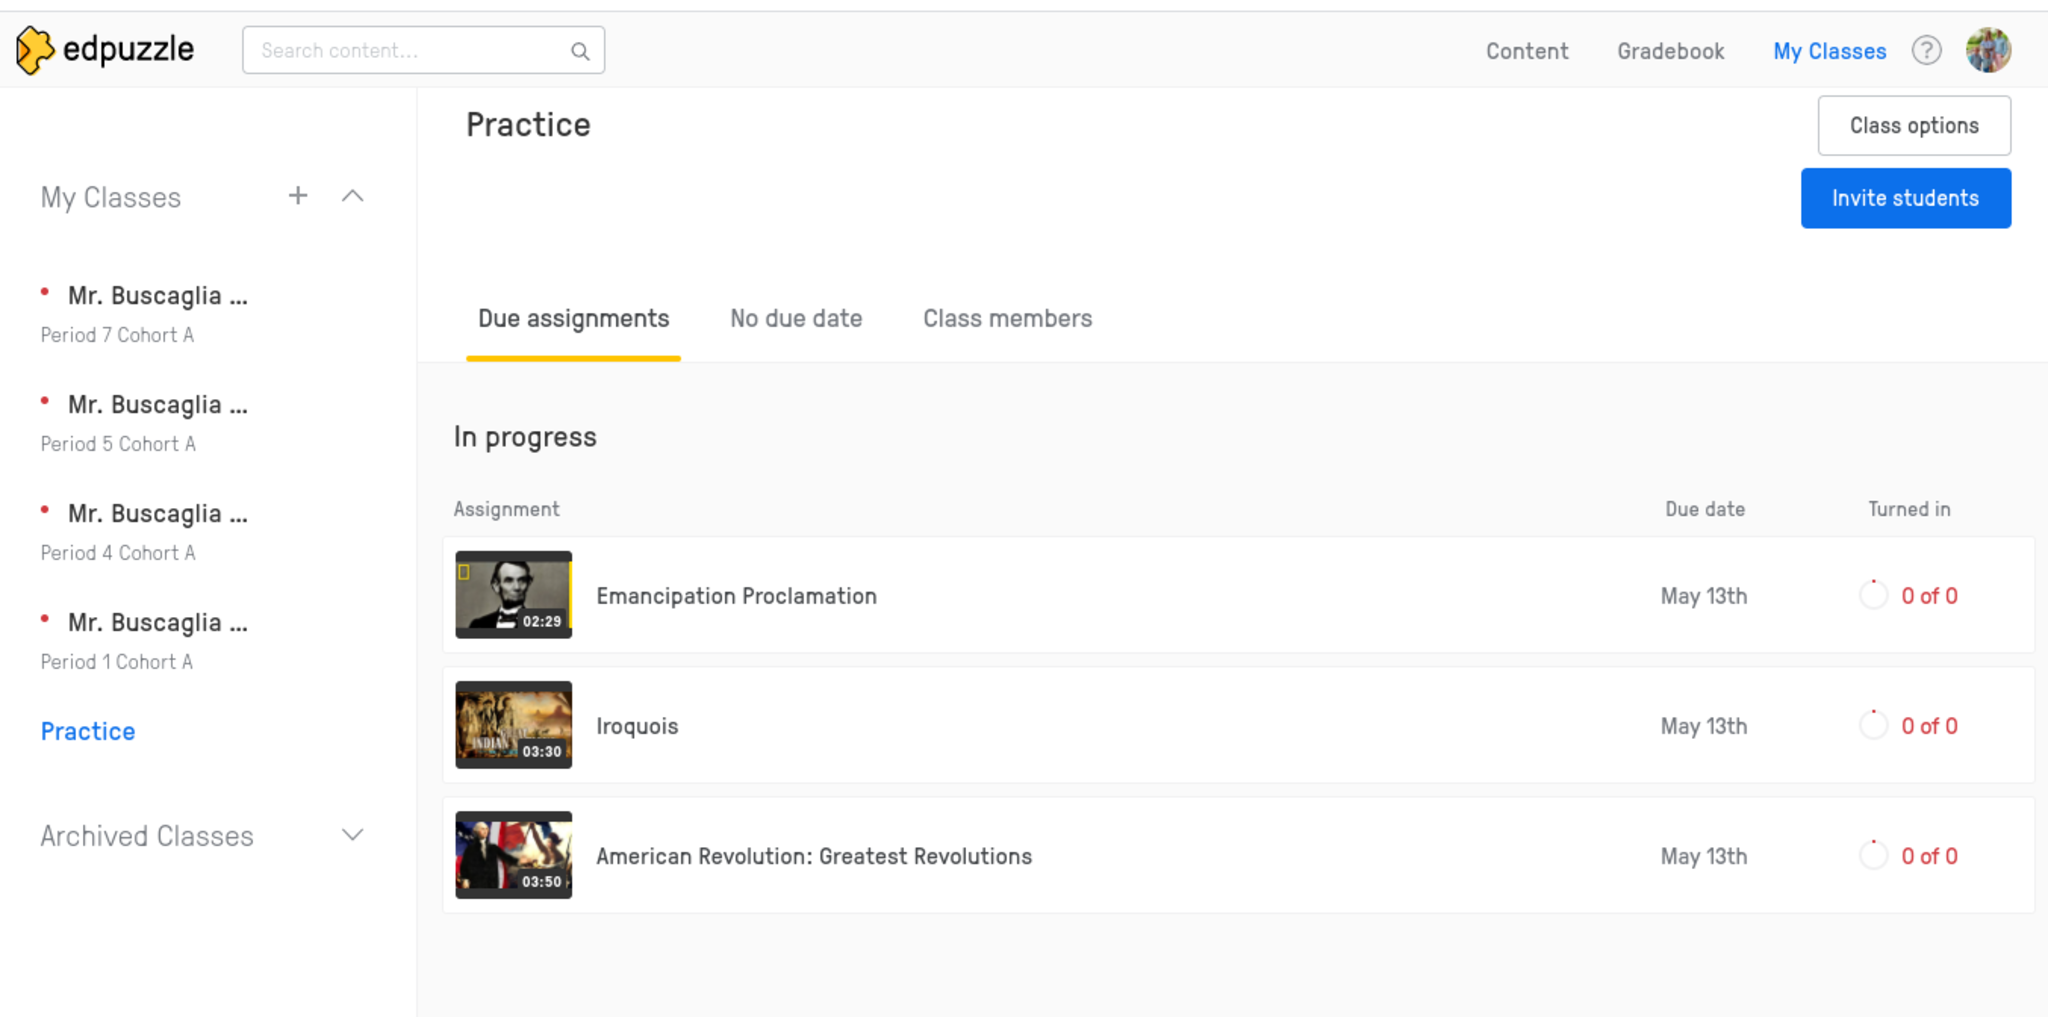Add a new class with plus icon
Image resolution: width=2048 pixels, height=1017 pixels.
pyautogui.click(x=298, y=196)
